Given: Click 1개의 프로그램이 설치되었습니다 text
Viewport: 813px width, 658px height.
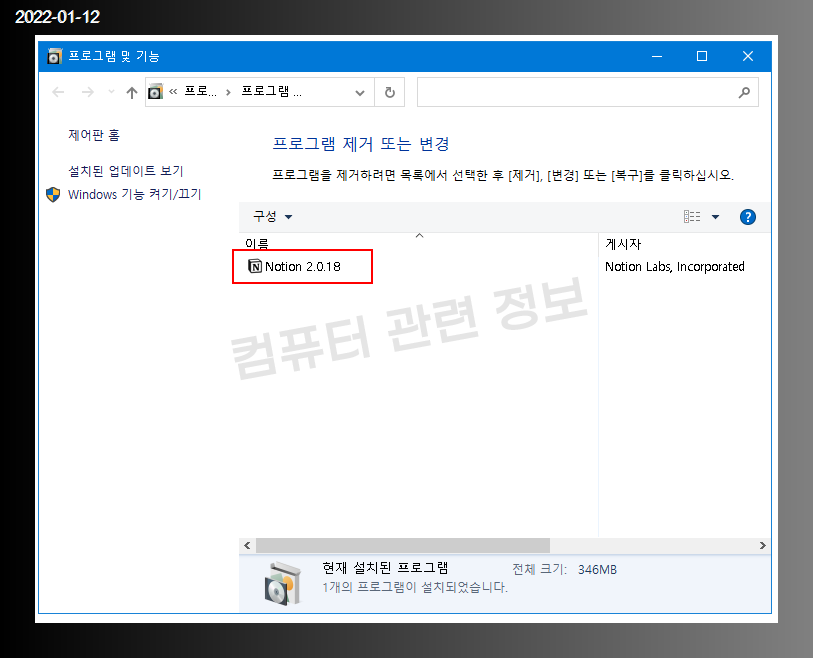Looking at the screenshot, I should [x=415, y=587].
